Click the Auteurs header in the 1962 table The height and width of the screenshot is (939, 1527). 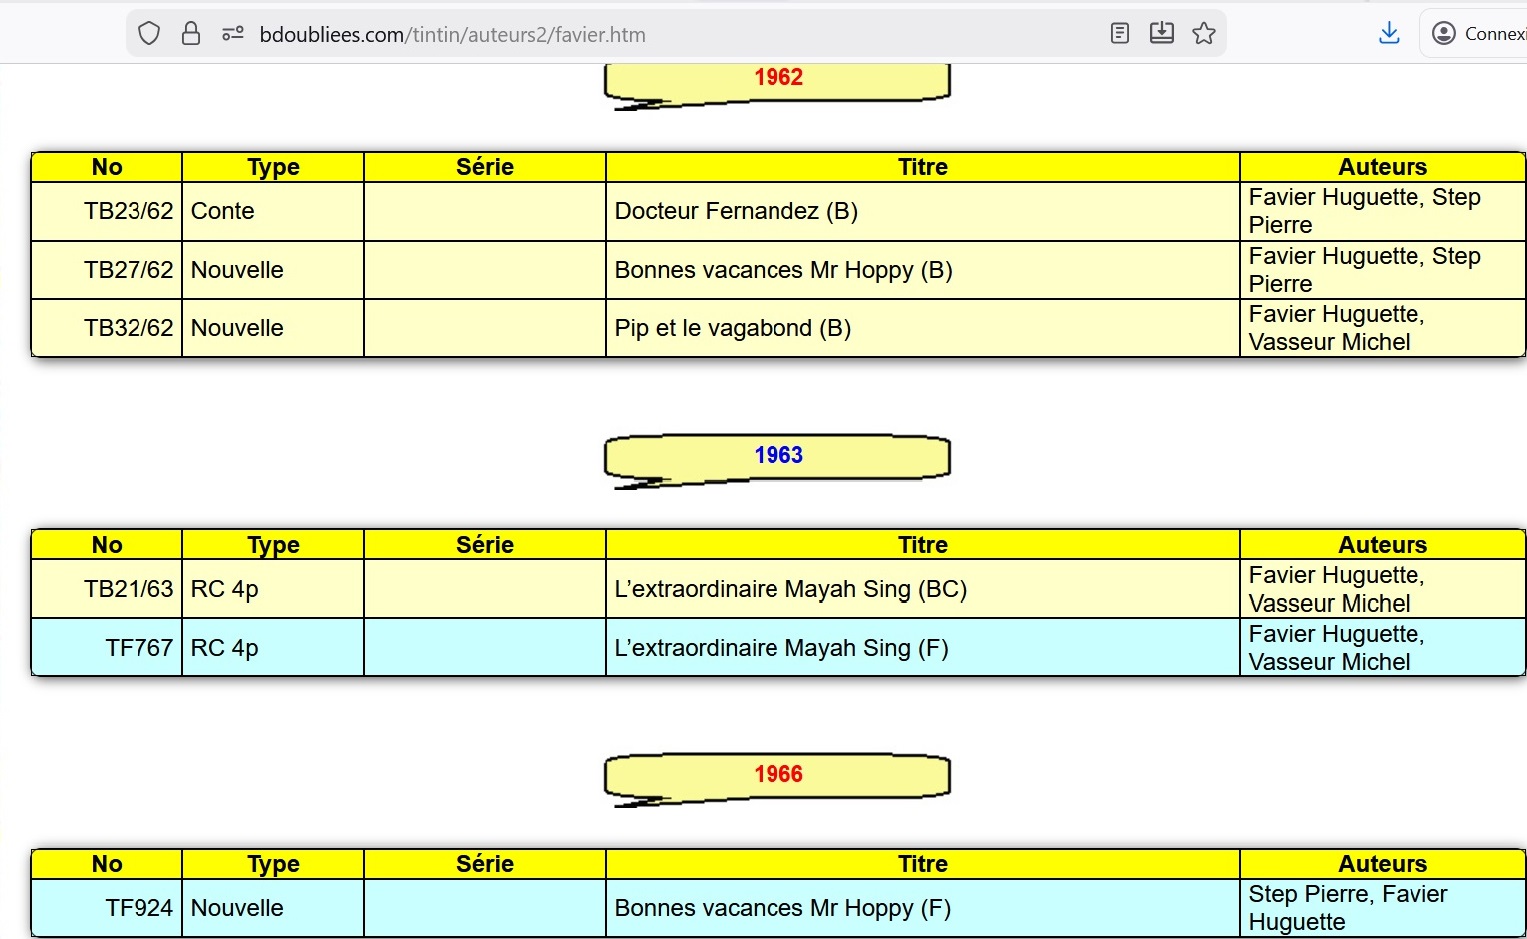pos(1382,167)
